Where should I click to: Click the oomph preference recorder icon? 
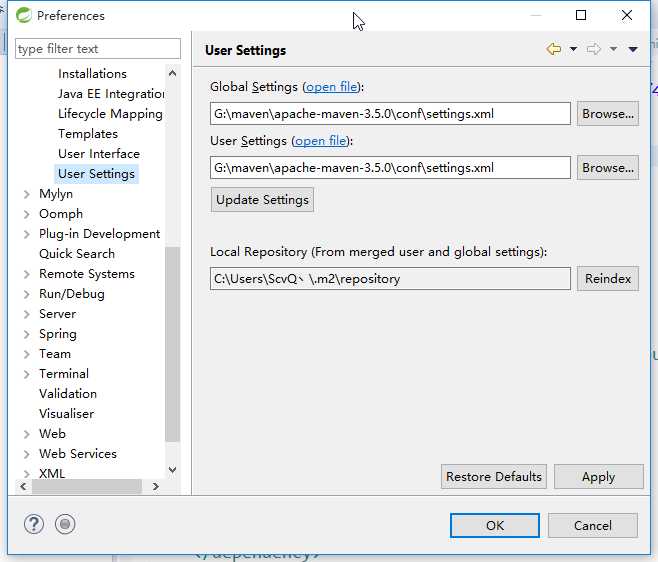[65, 524]
